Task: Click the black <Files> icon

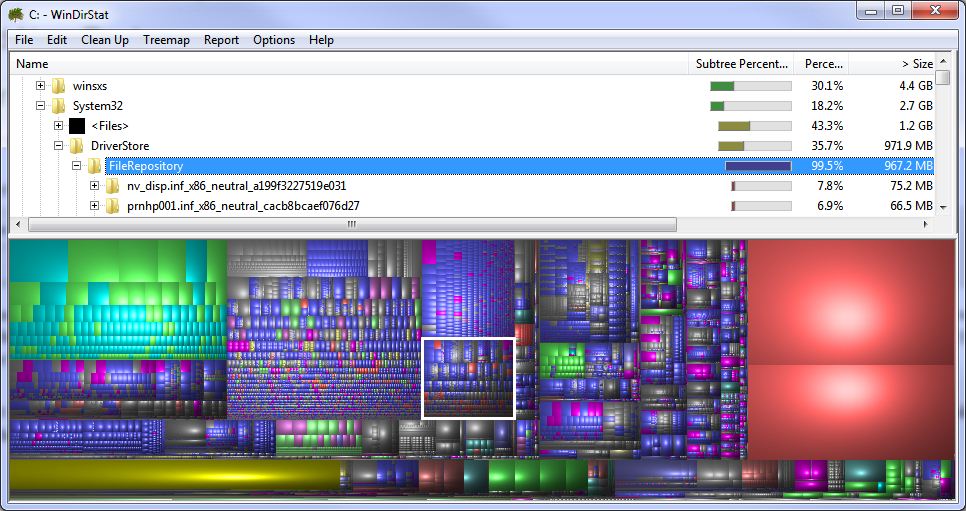Action: click(76, 126)
